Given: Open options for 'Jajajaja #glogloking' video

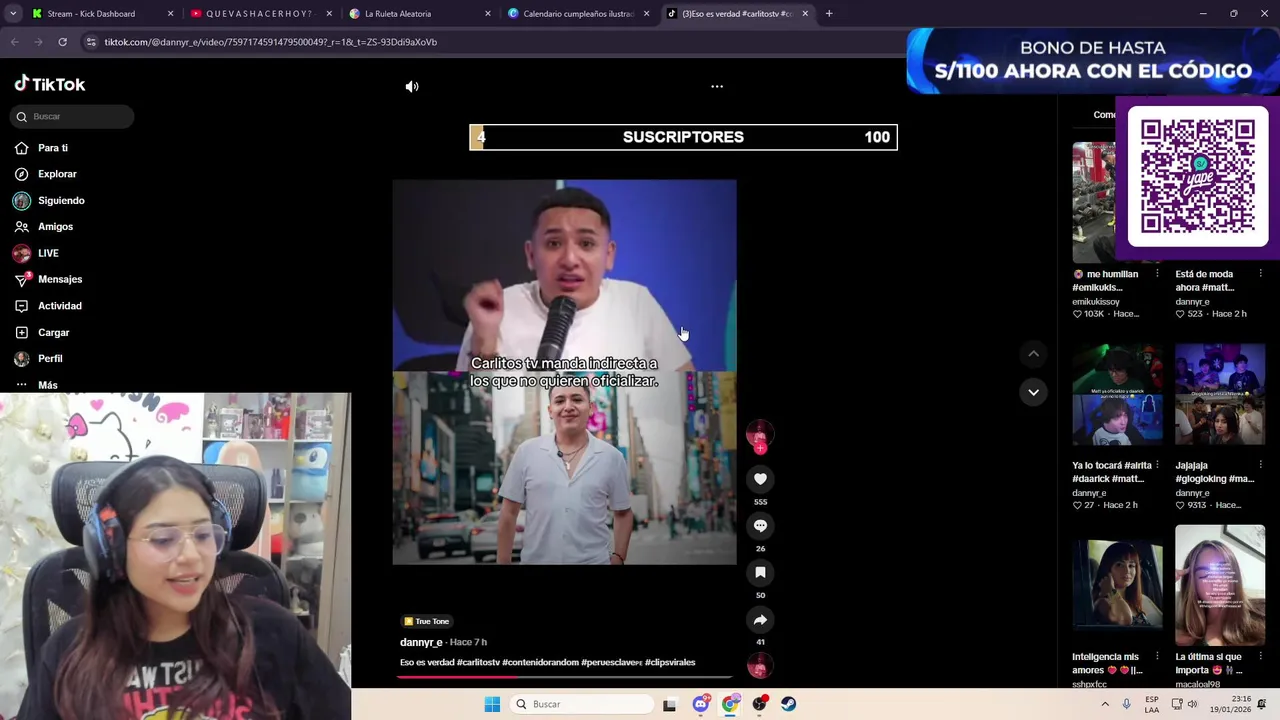Looking at the screenshot, I should 1260,465.
